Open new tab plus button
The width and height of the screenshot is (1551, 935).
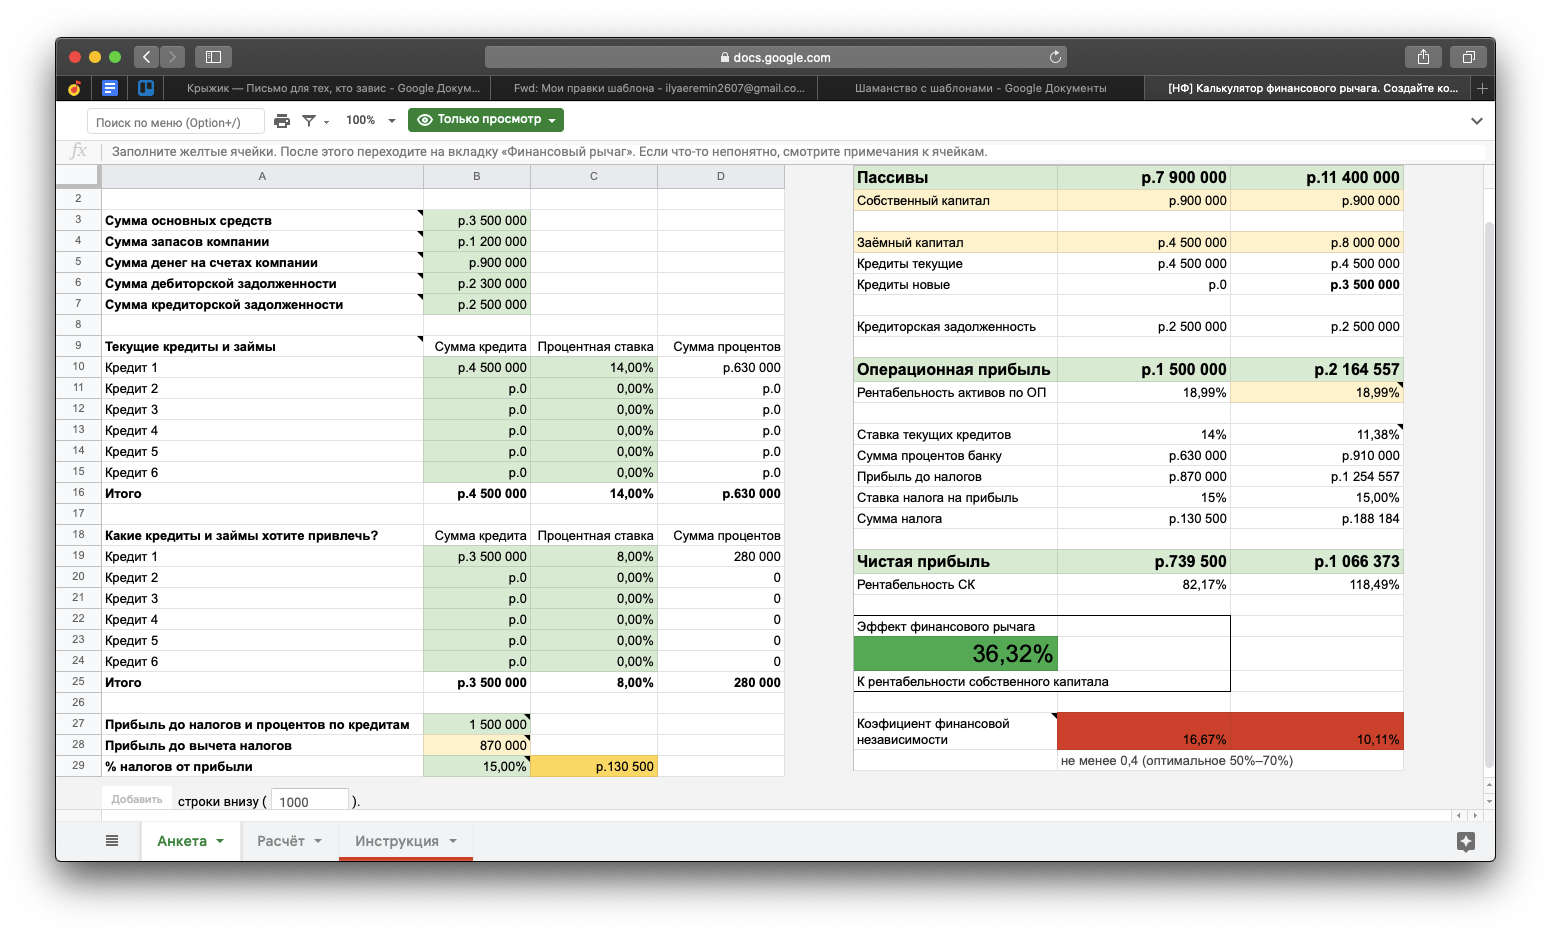click(x=1483, y=88)
